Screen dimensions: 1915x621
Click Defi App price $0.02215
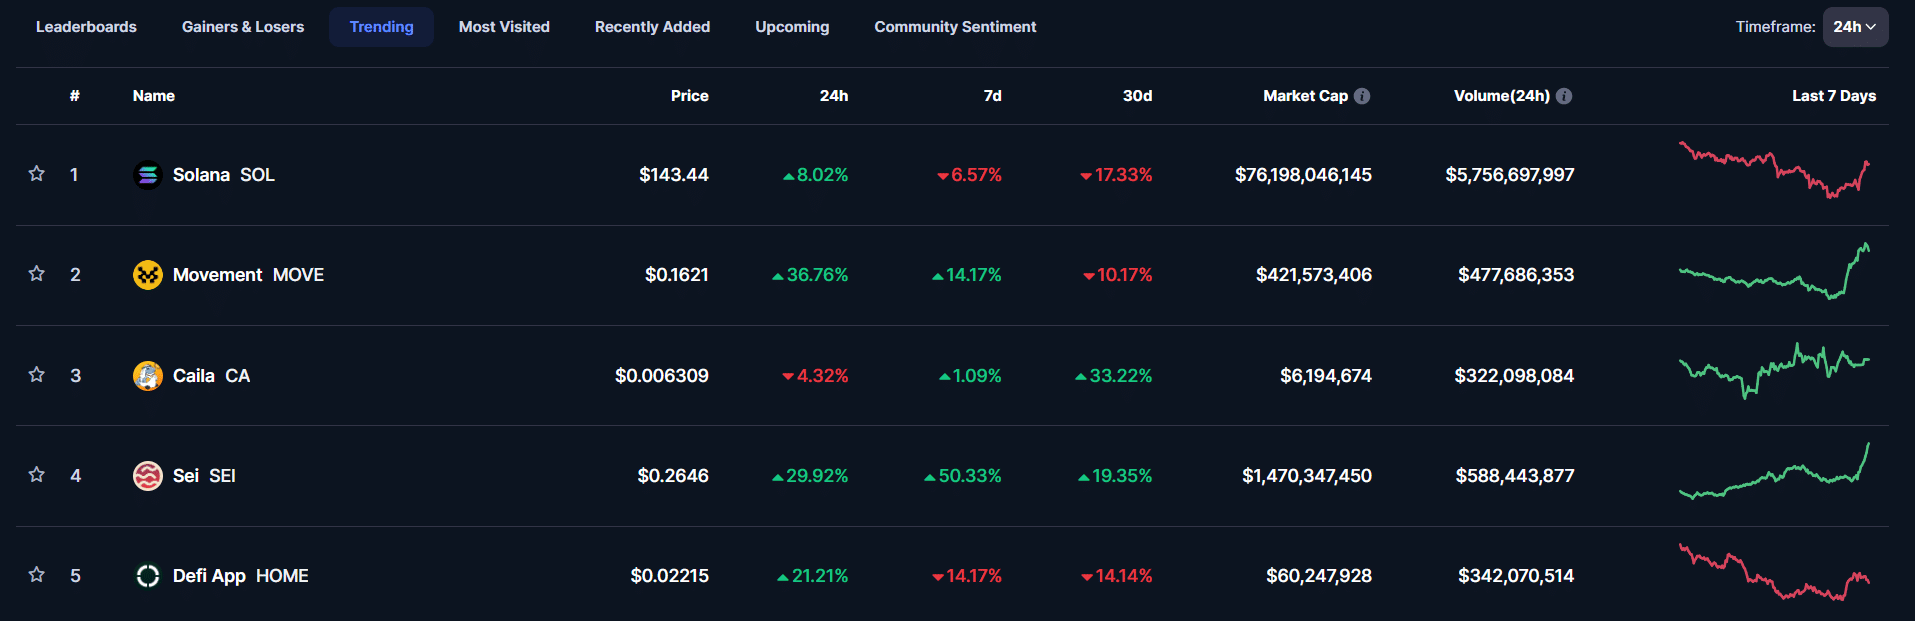(670, 576)
